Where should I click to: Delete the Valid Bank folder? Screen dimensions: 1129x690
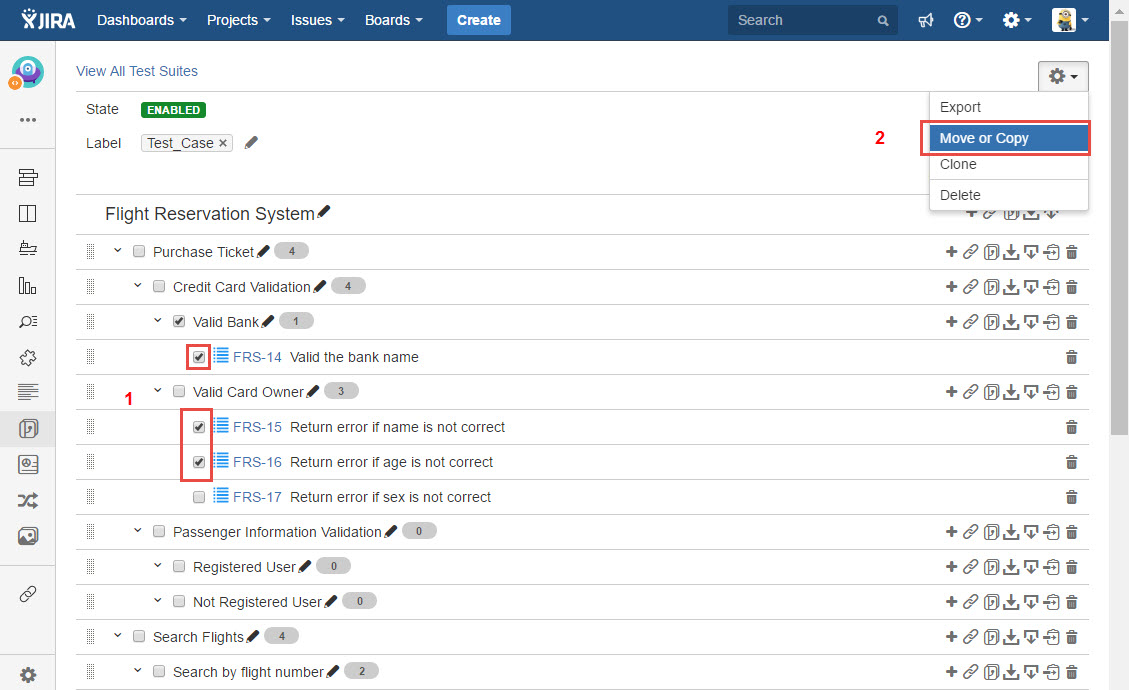tap(1071, 322)
